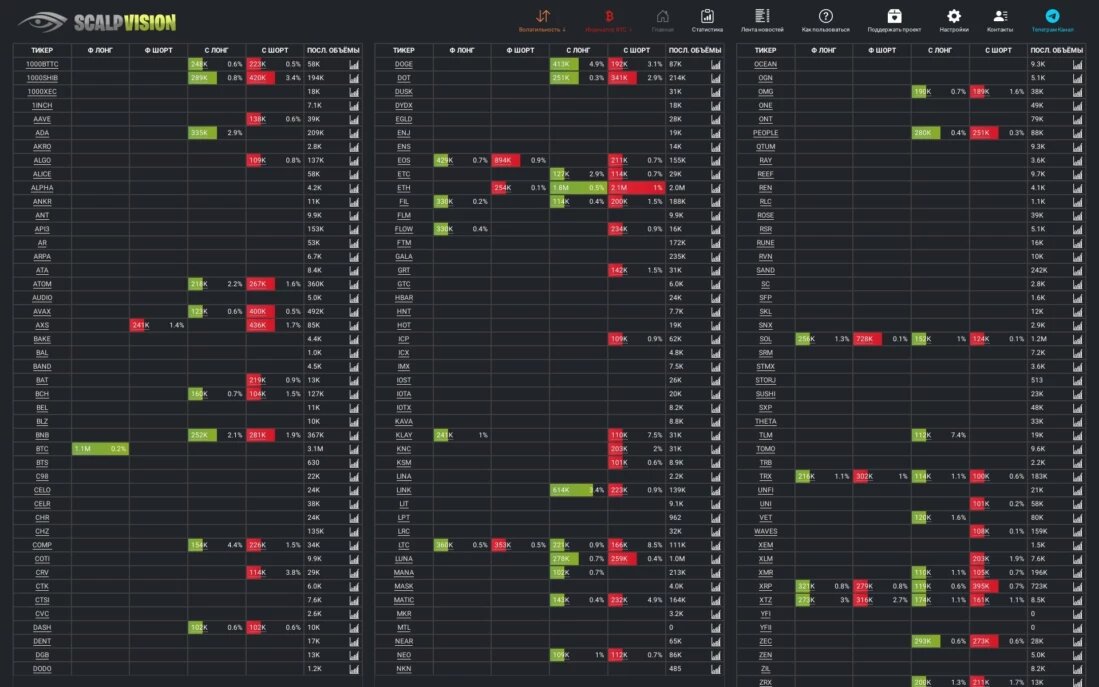
Task: Open chart icon for NEO row
Action: pyautogui.click(x=716, y=655)
